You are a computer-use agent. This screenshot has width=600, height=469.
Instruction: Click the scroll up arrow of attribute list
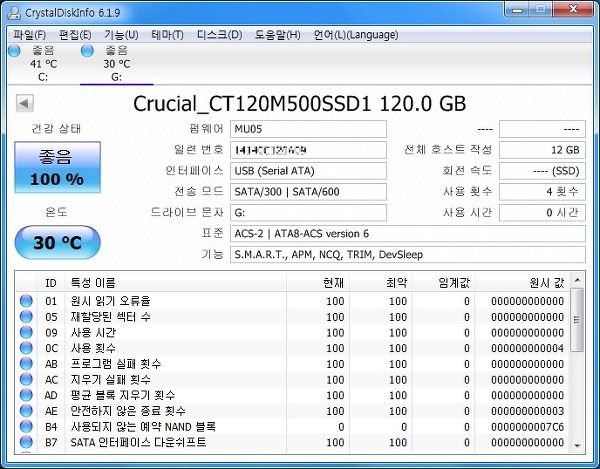coord(577,280)
